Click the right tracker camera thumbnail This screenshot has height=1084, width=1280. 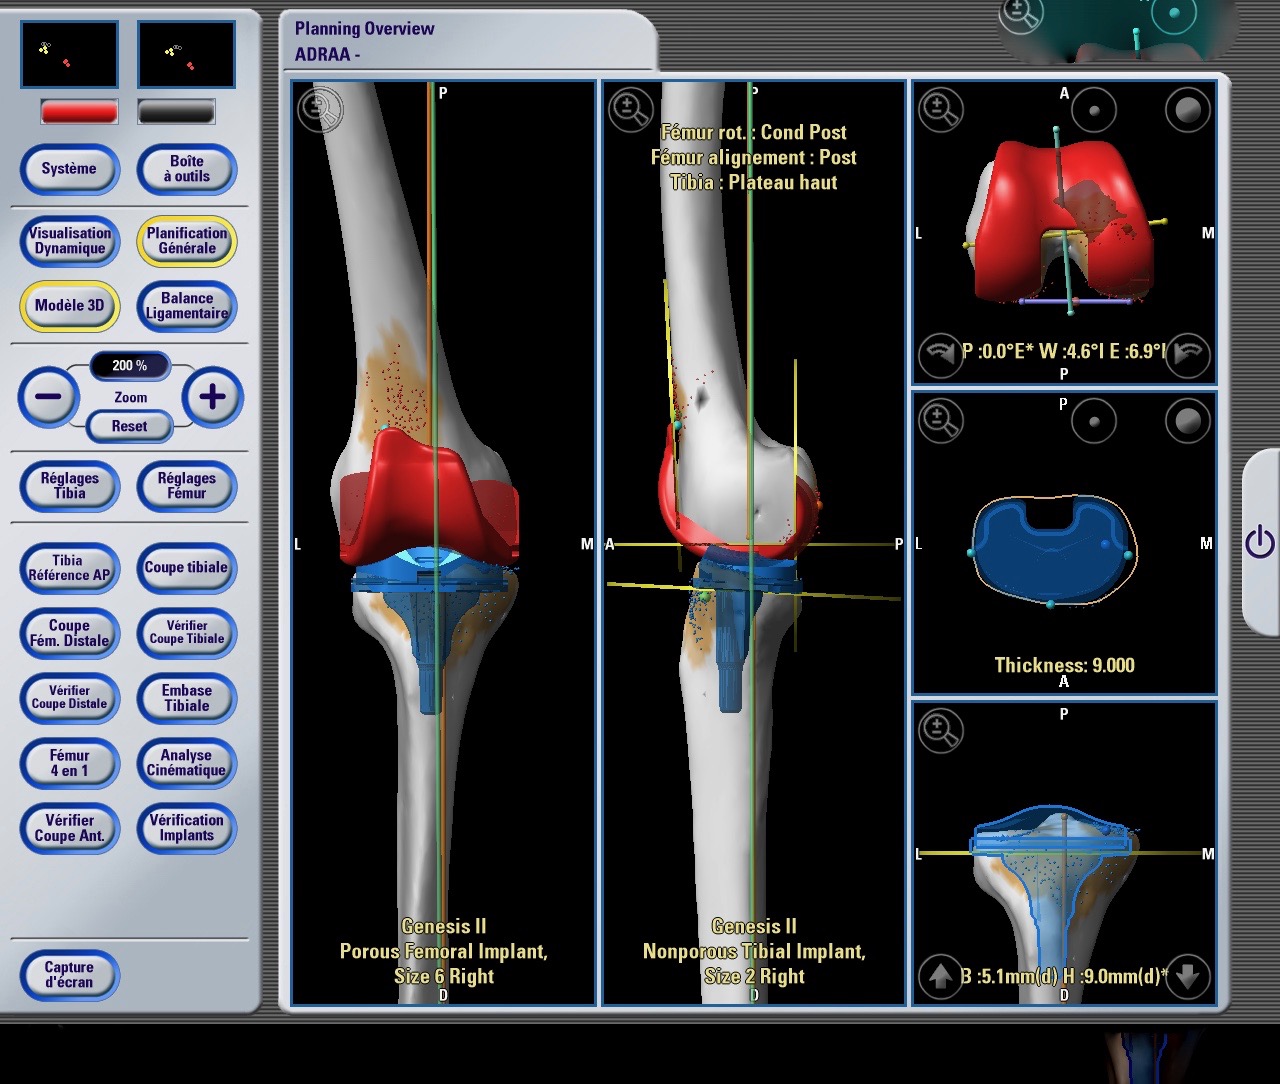click(x=186, y=54)
